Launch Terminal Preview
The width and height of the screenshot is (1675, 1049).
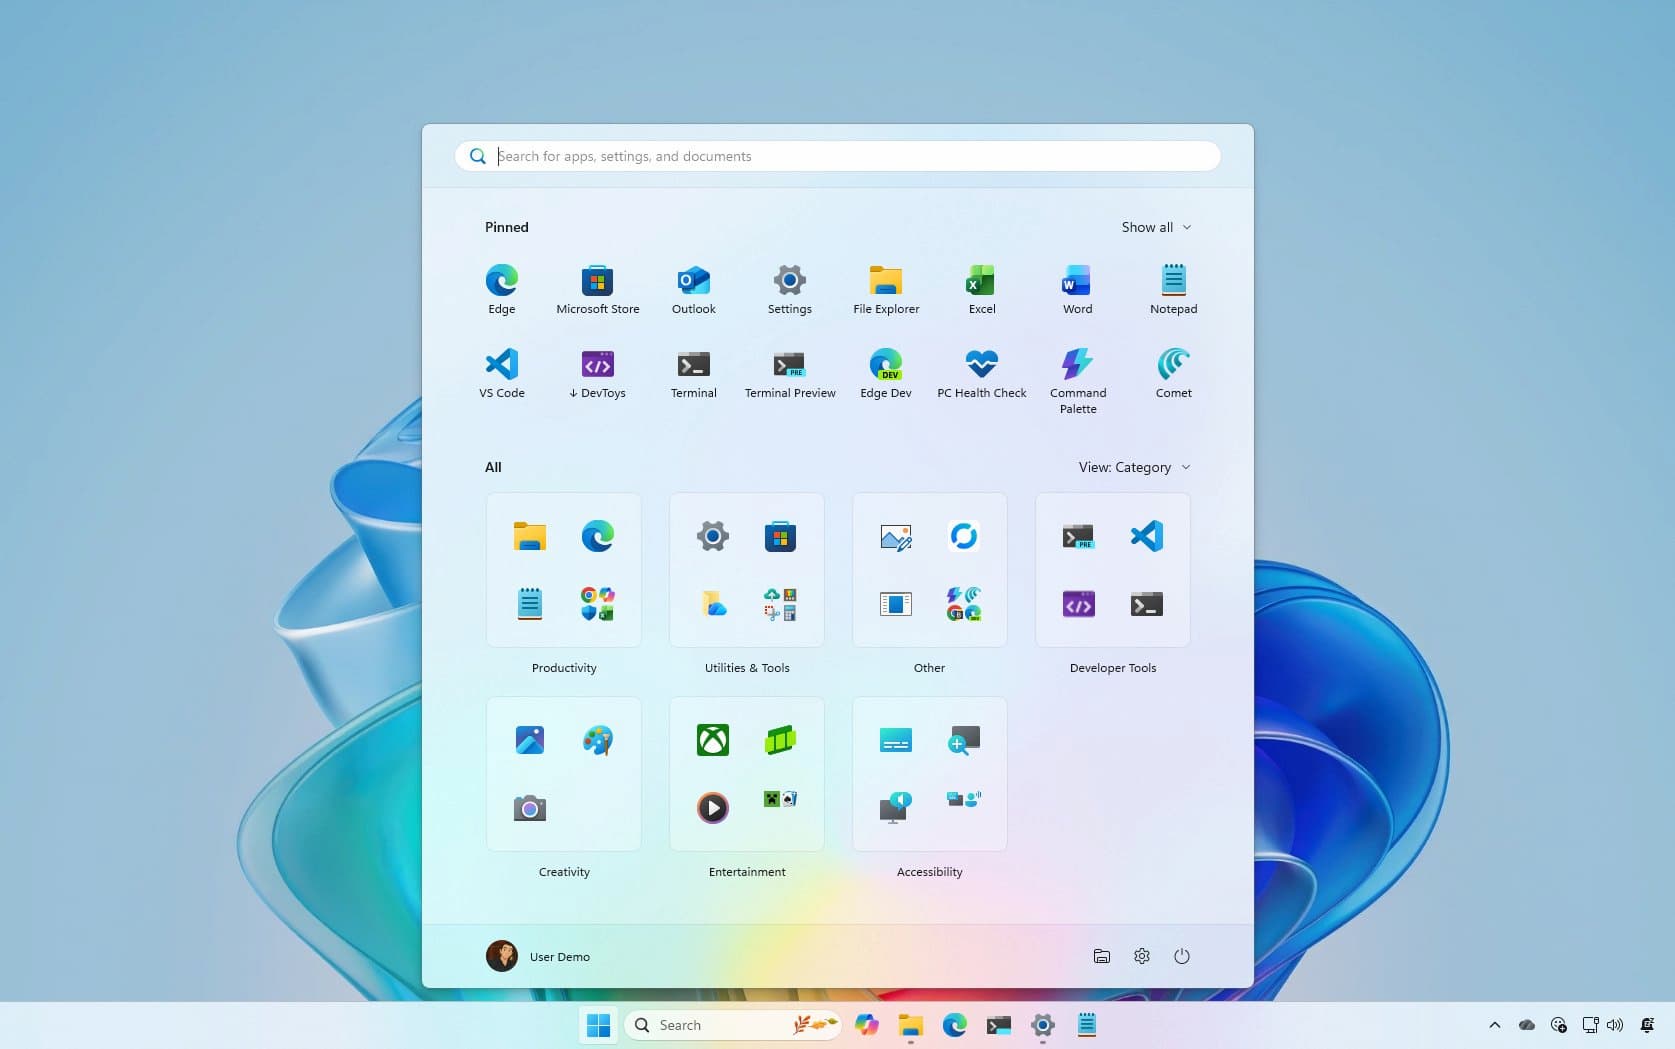tap(789, 372)
